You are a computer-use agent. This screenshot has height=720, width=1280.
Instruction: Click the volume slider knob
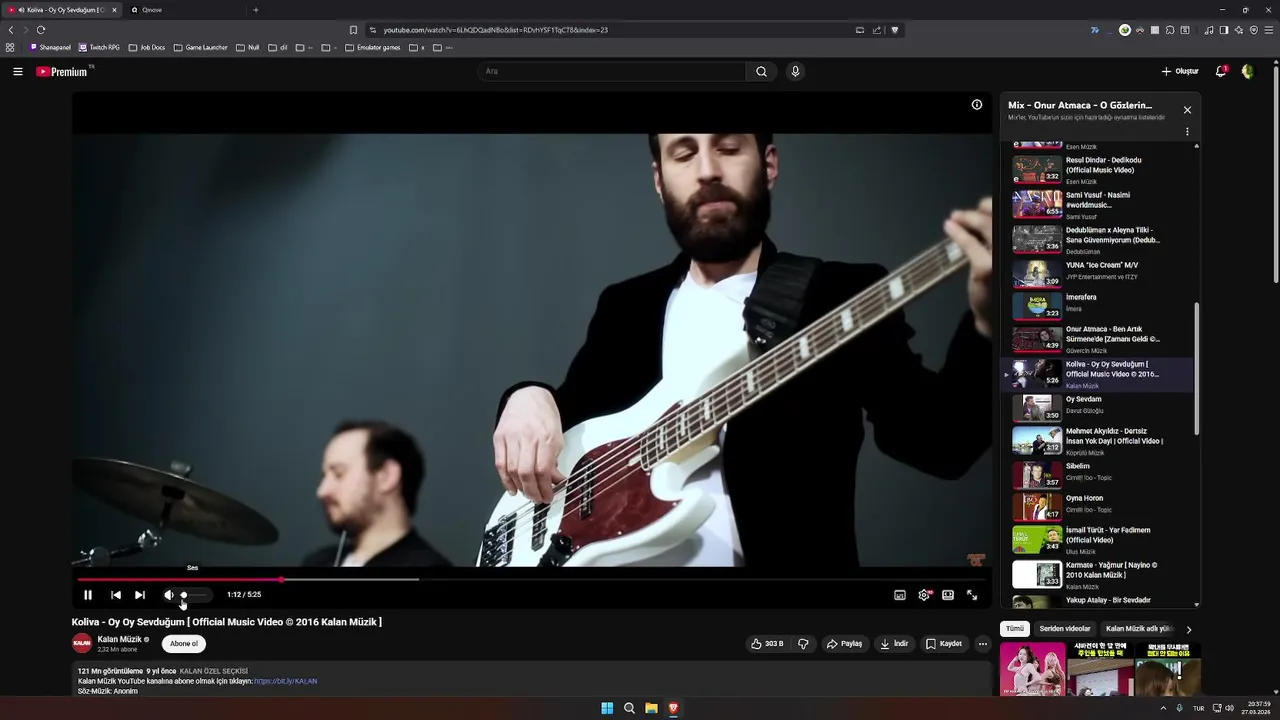click(184, 595)
